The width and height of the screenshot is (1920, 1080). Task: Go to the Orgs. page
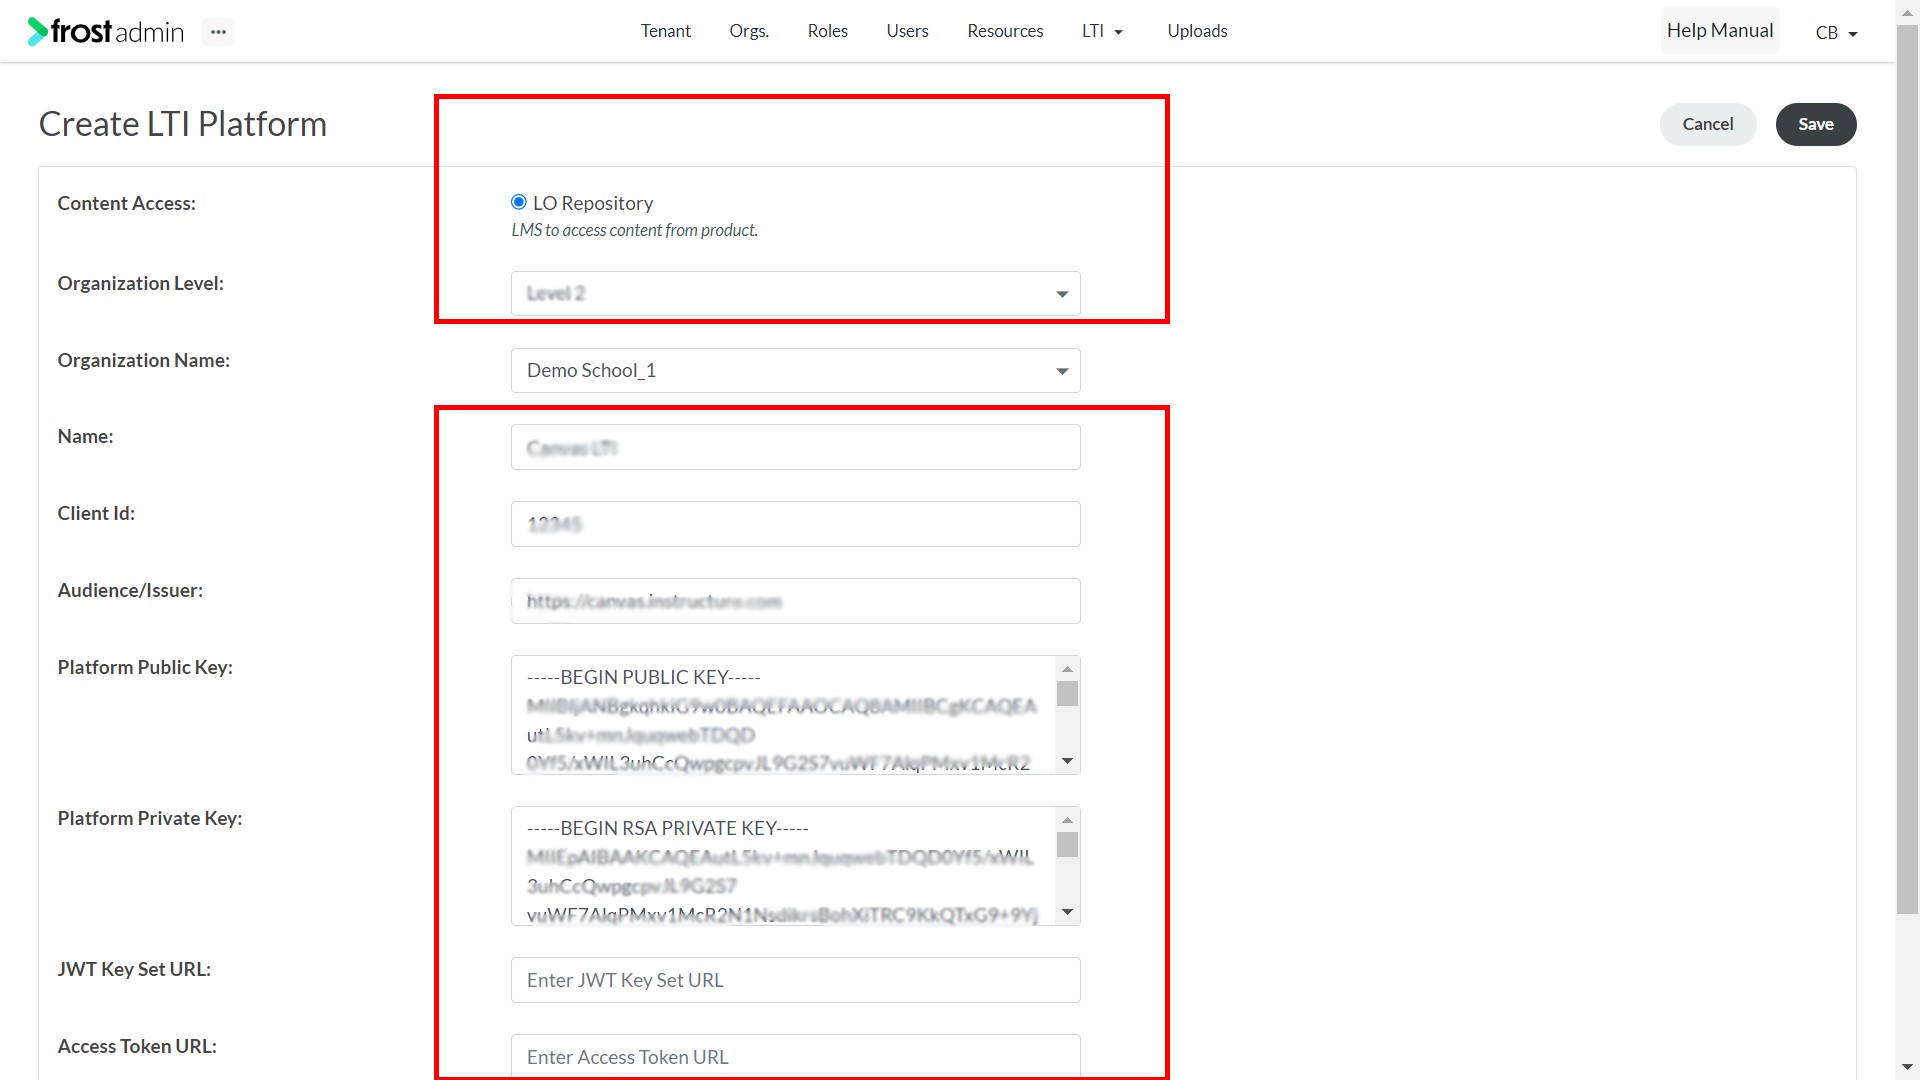749,31
